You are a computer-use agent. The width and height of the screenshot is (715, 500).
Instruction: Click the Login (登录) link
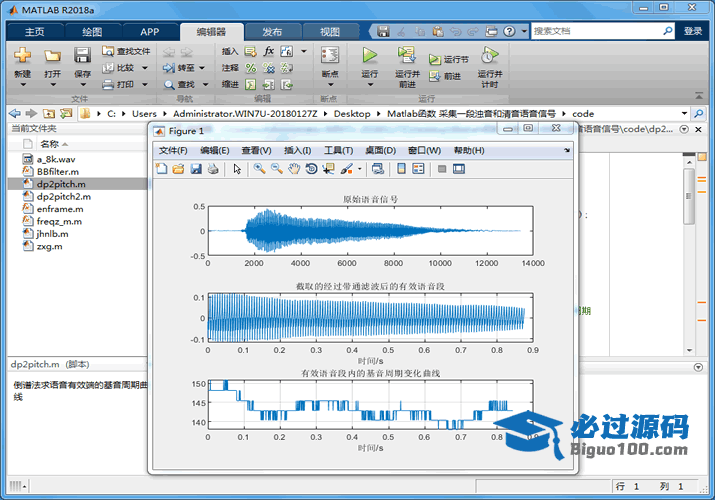(x=693, y=31)
